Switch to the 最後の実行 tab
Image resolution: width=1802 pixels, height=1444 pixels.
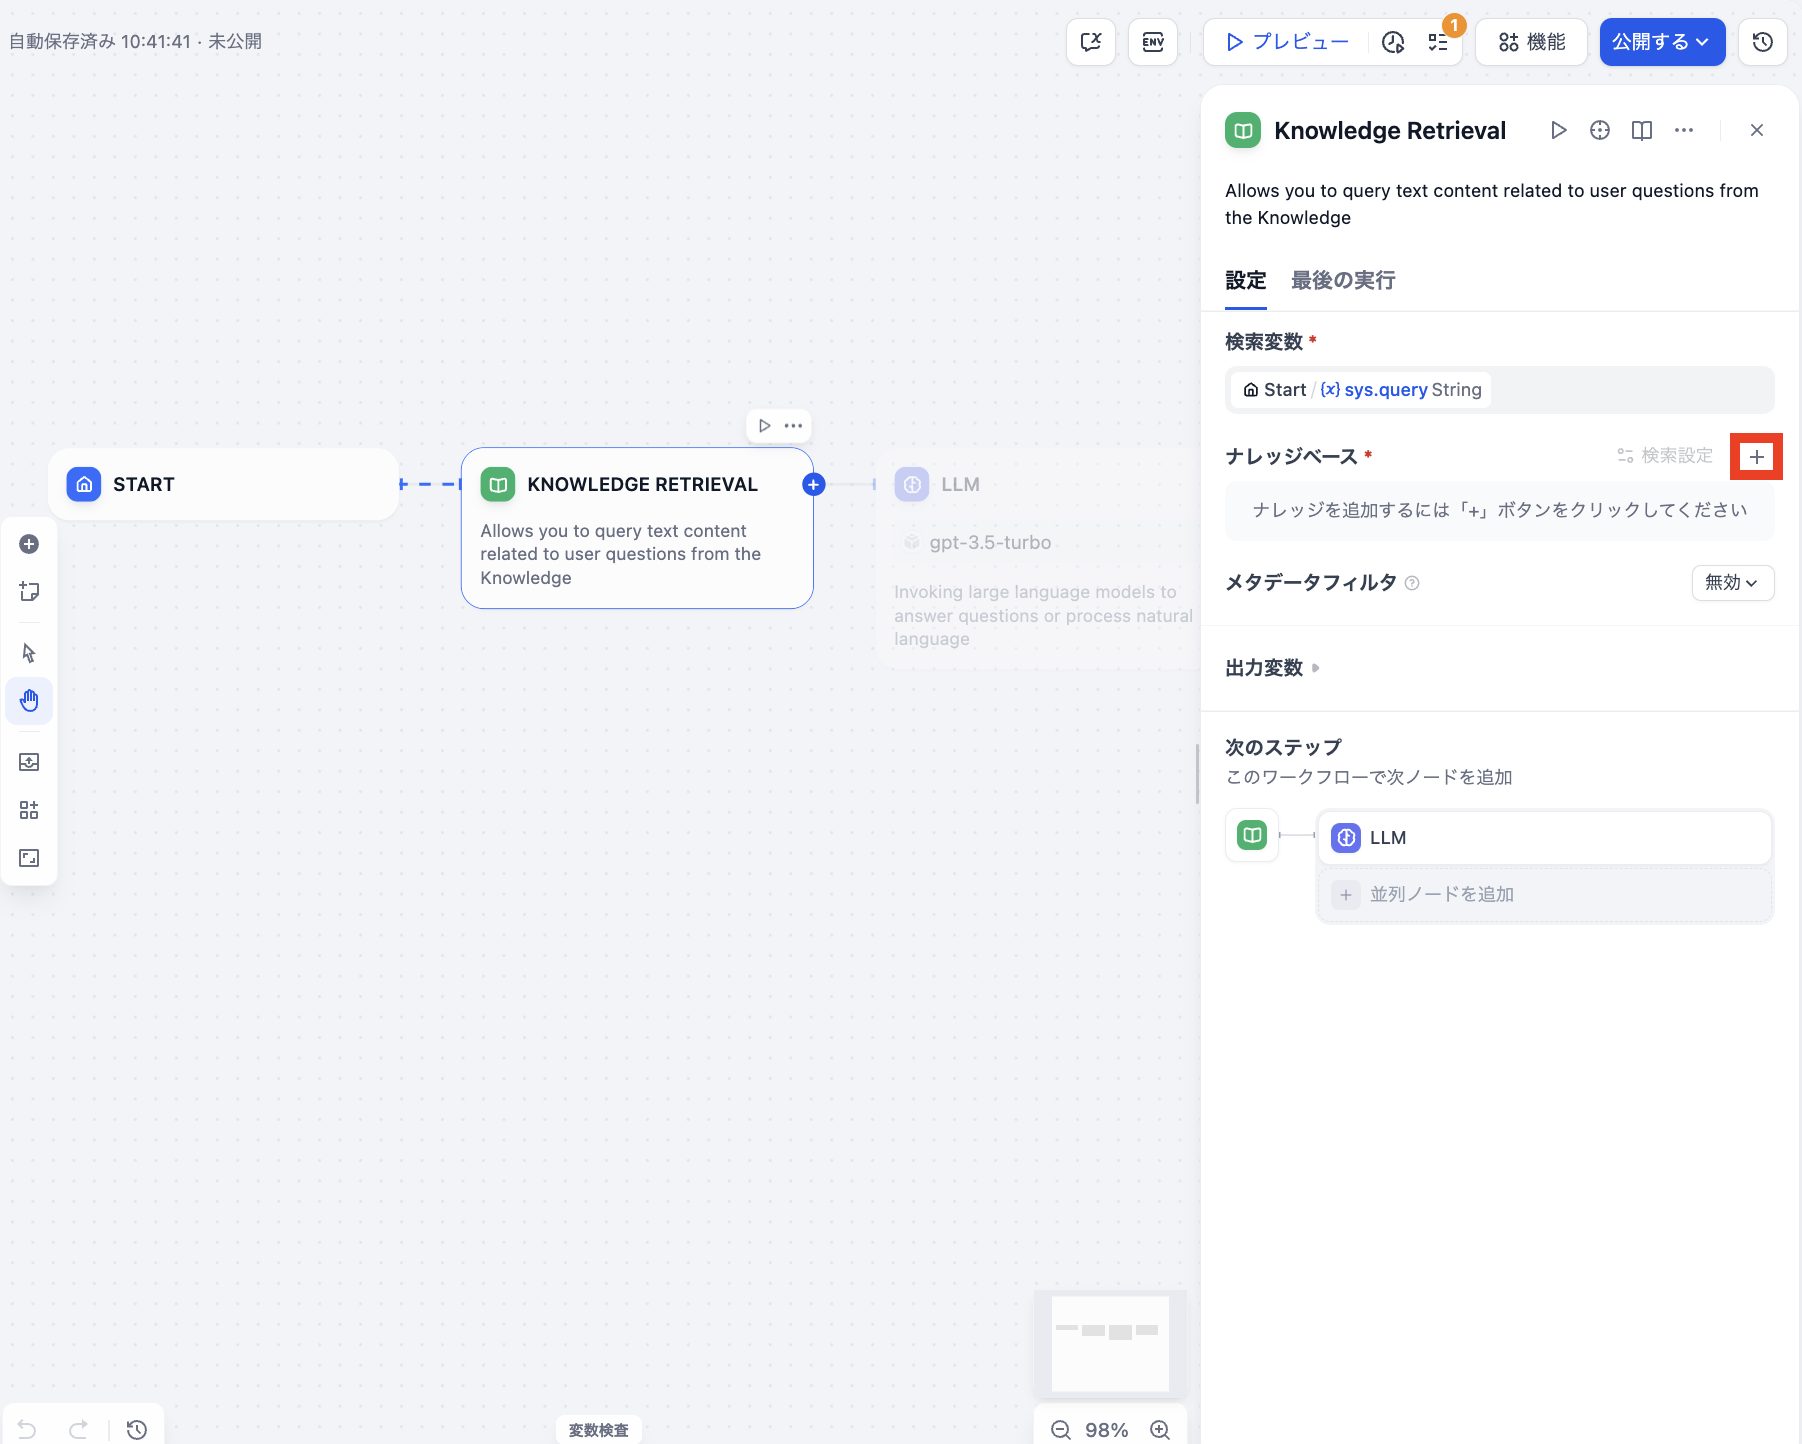(1342, 281)
